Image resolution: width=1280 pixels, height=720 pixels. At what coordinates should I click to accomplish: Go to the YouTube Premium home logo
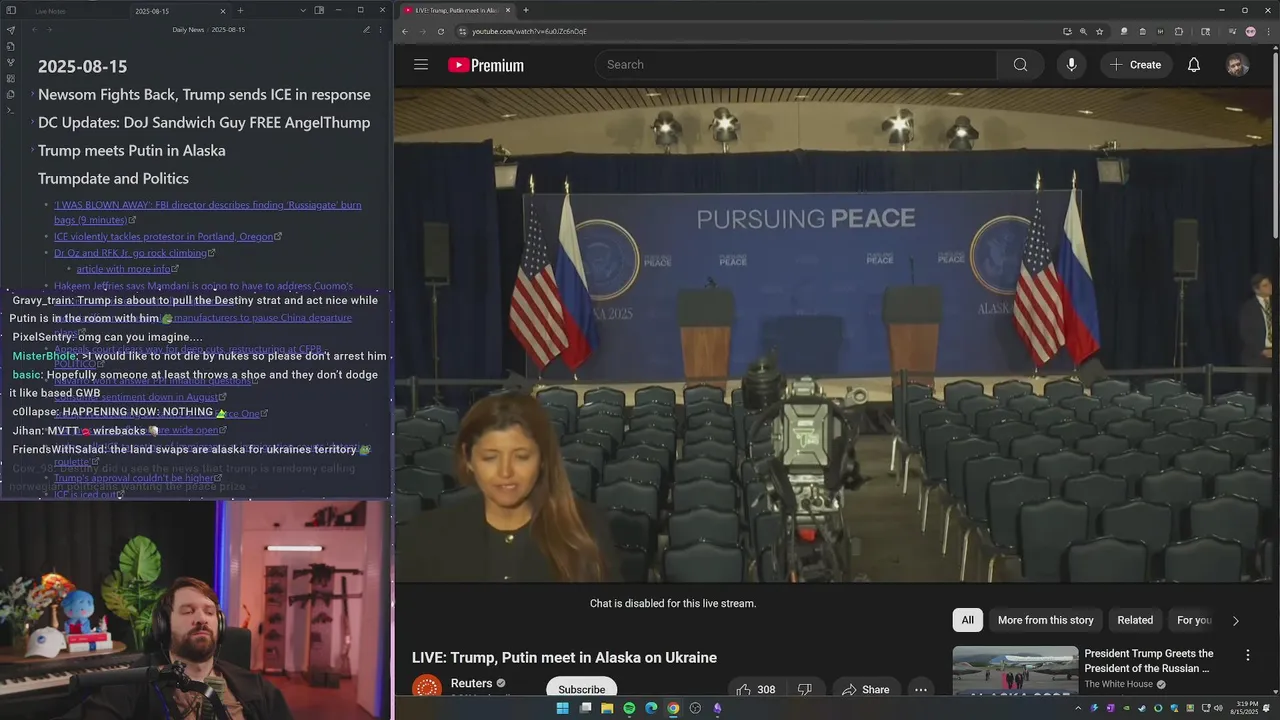(x=486, y=65)
